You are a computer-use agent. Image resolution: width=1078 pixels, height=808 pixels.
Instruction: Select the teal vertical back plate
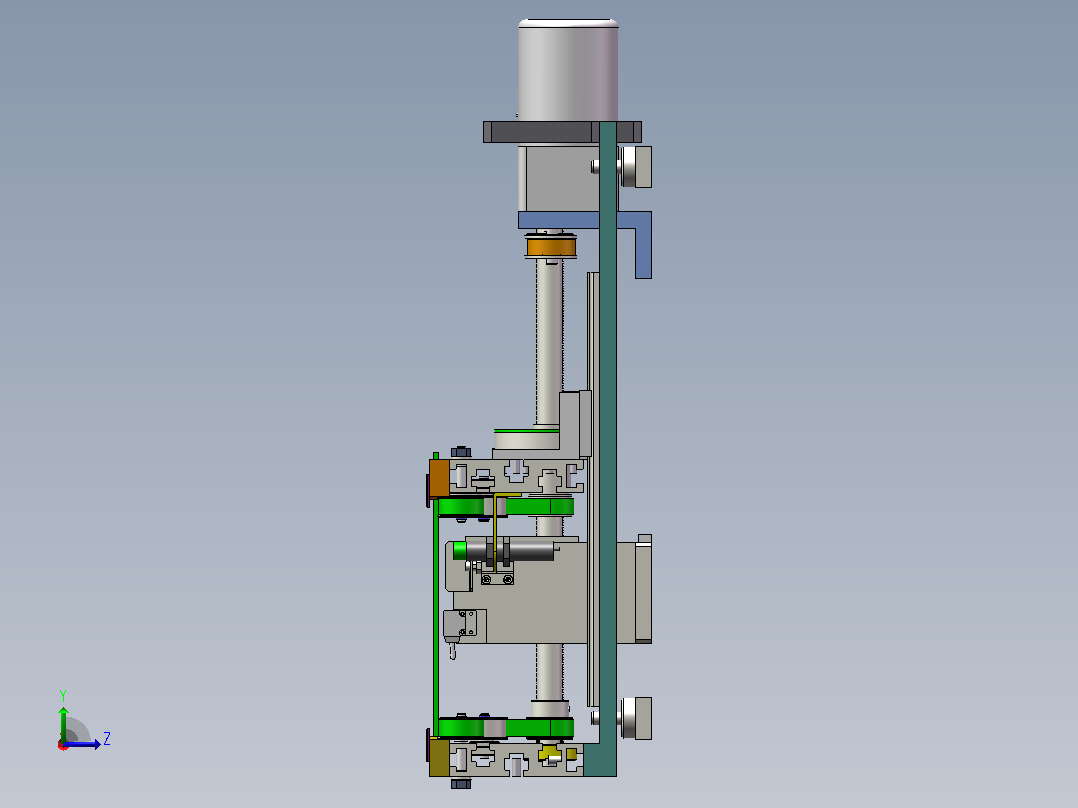point(608,447)
